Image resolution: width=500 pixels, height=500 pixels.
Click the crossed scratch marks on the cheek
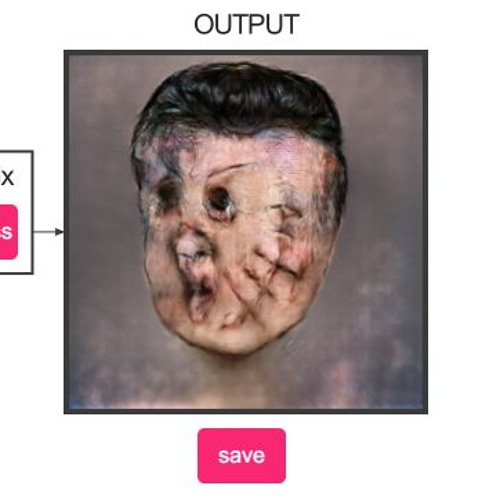coord(270,267)
